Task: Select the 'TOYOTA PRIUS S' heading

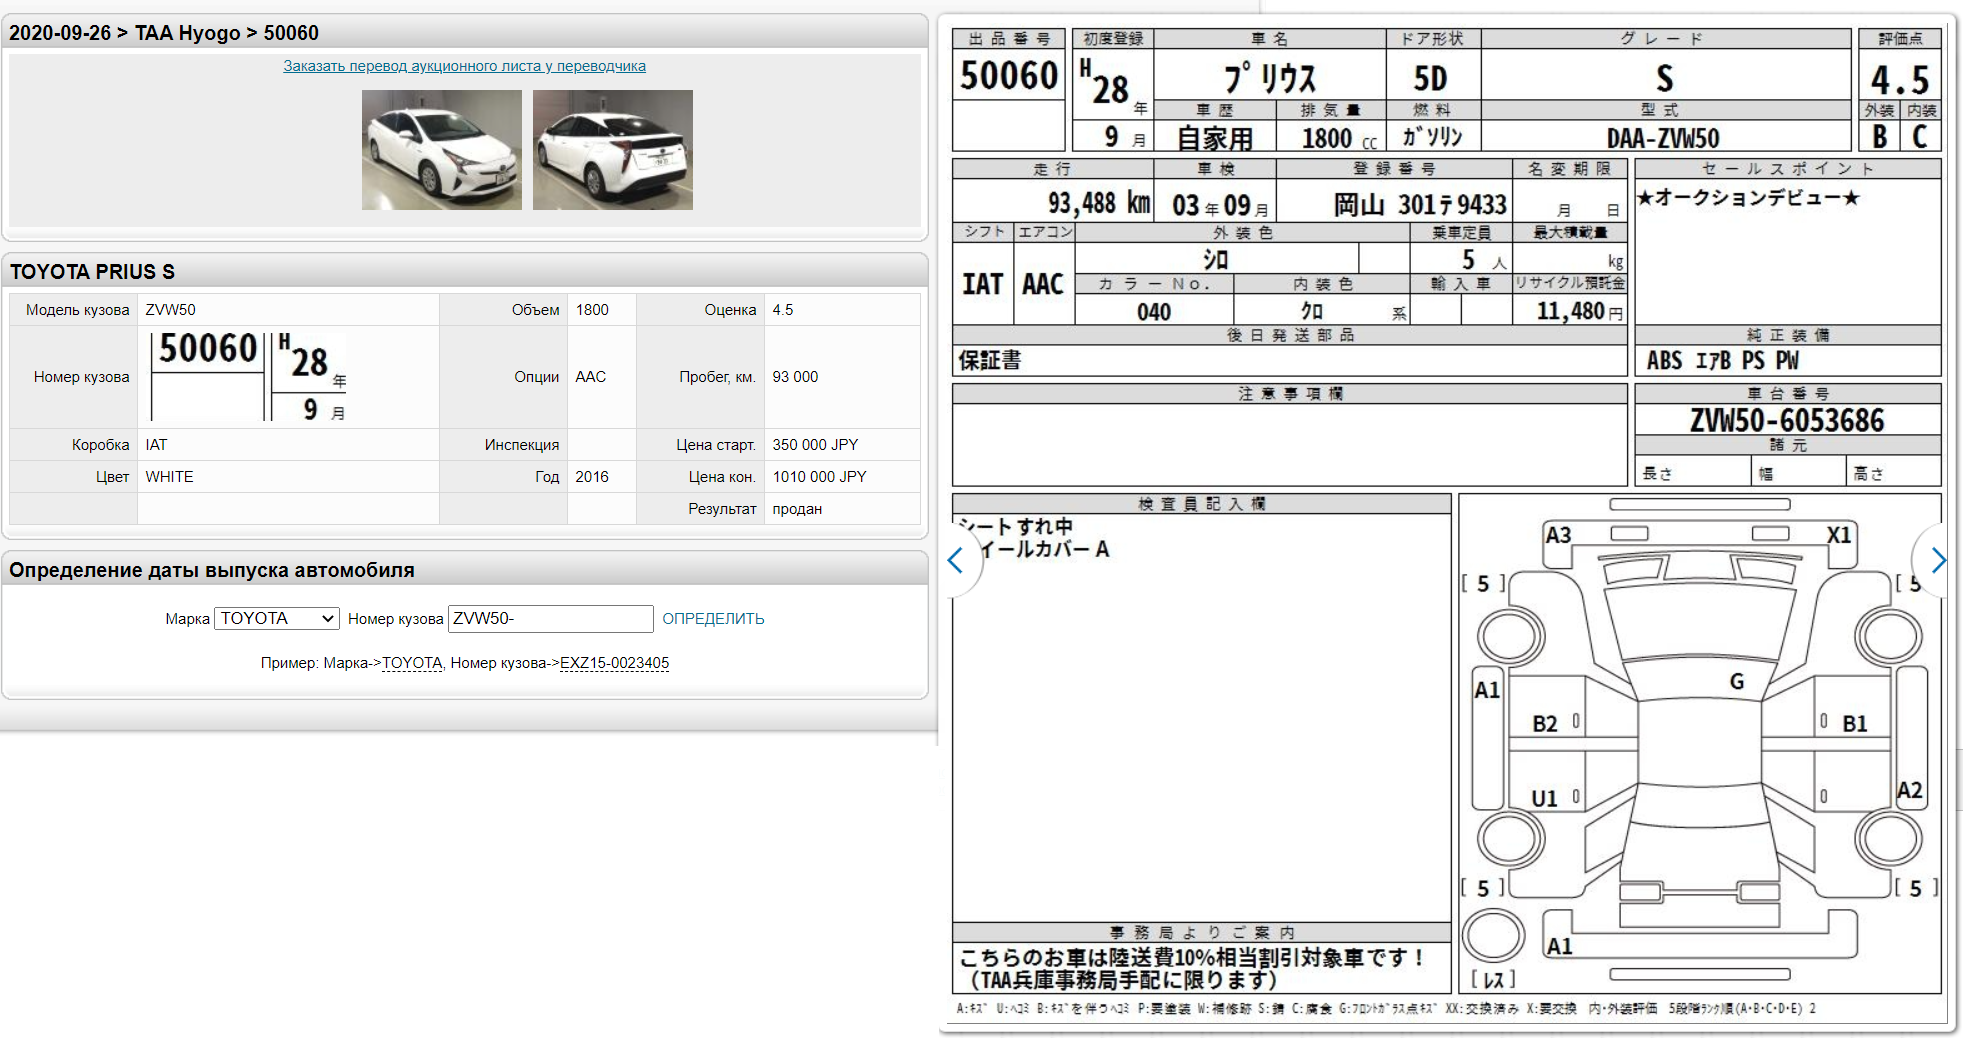Action: pos(92,272)
